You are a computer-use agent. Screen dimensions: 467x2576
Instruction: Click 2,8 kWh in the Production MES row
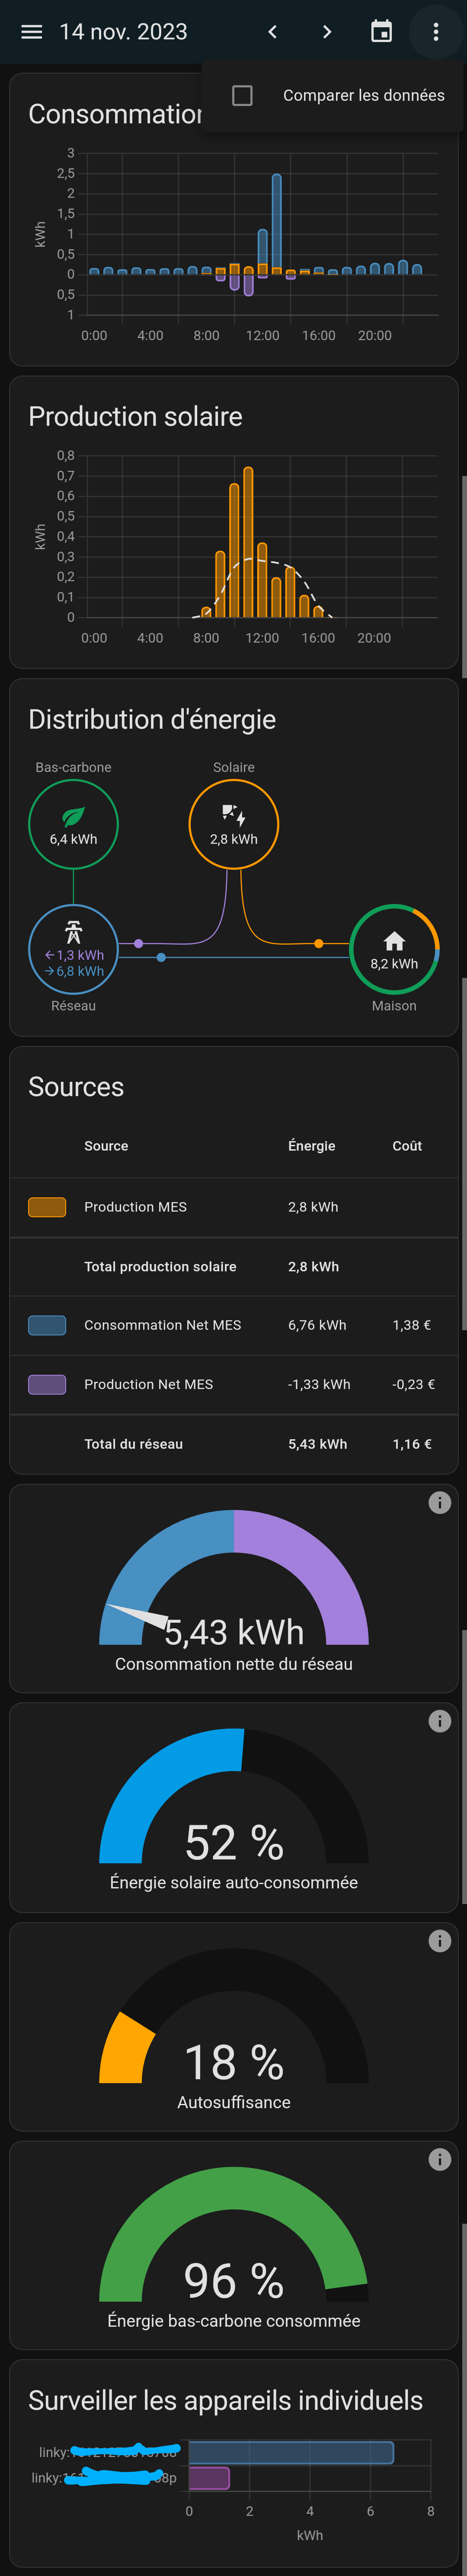pyautogui.click(x=313, y=1207)
